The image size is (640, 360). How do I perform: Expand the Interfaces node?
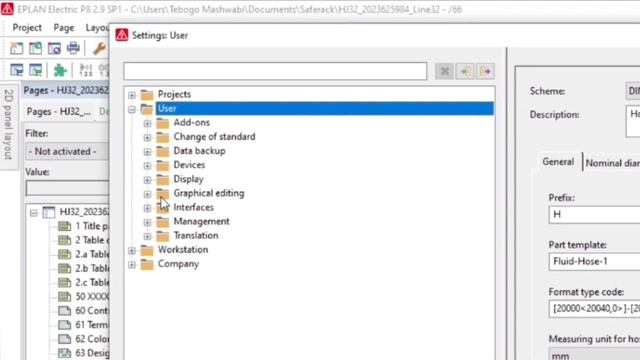pos(147,208)
